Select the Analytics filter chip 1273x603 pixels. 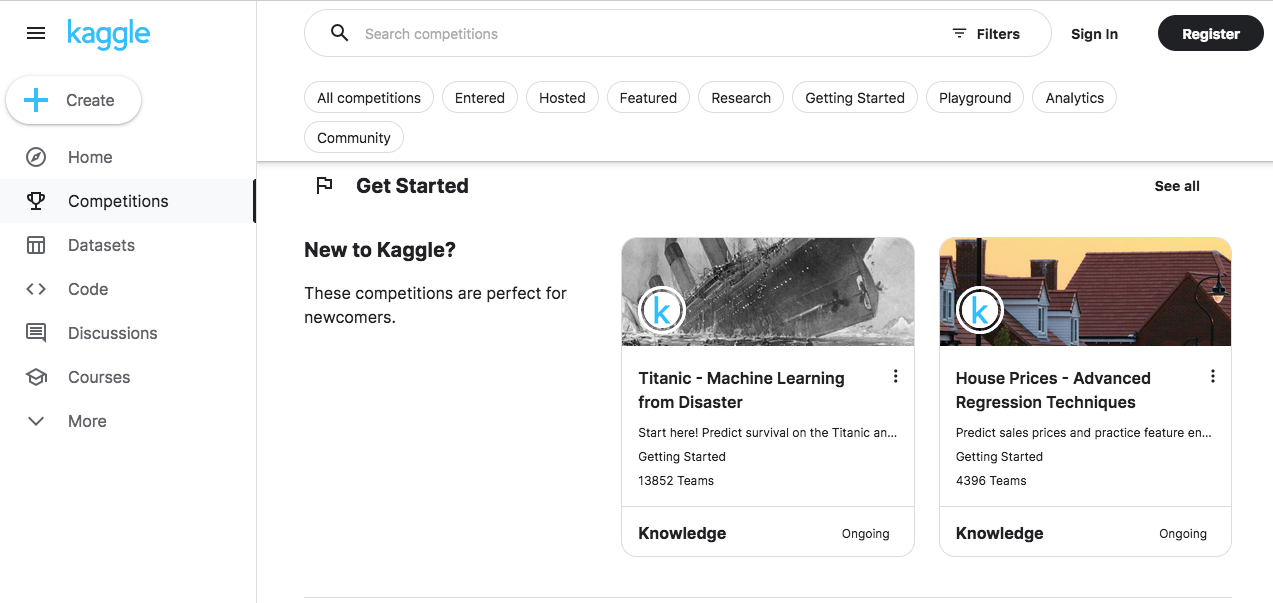1075,97
